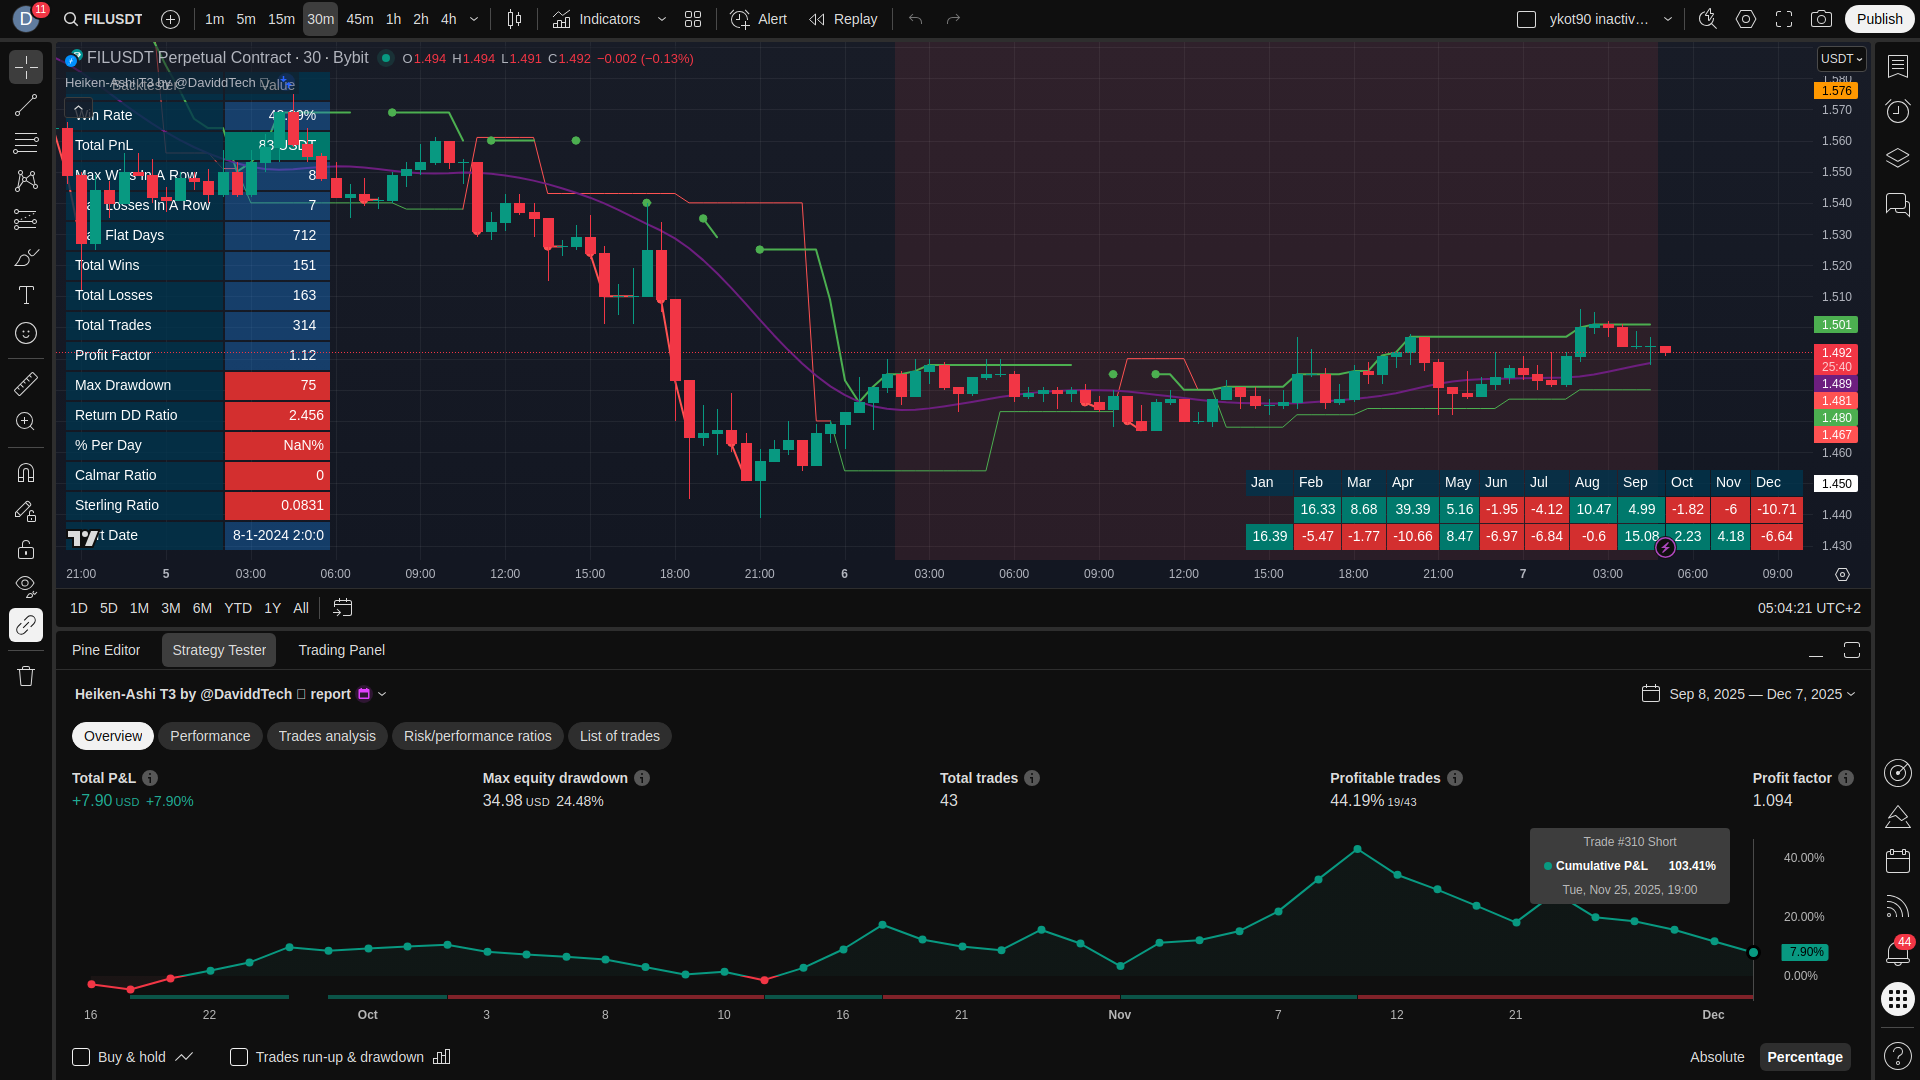Select the Trend Line drawing tool
Image resolution: width=1920 pixels, height=1080 pixels.
[26, 105]
